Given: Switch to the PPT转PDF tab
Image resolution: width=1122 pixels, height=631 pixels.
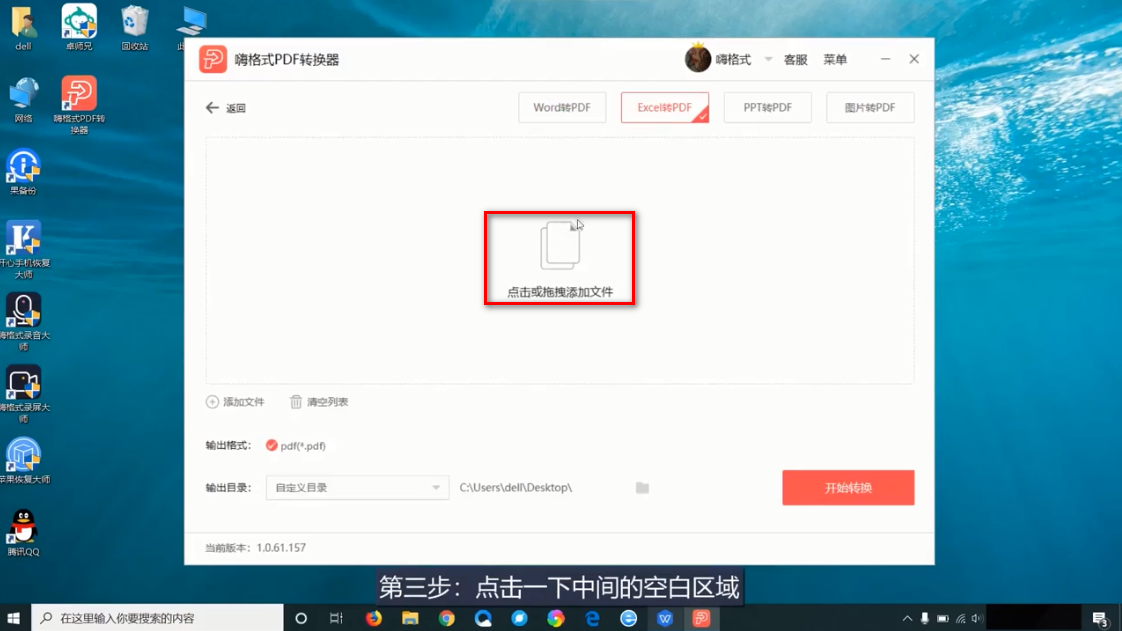Looking at the screenshot, I should [x=767, y=107].
